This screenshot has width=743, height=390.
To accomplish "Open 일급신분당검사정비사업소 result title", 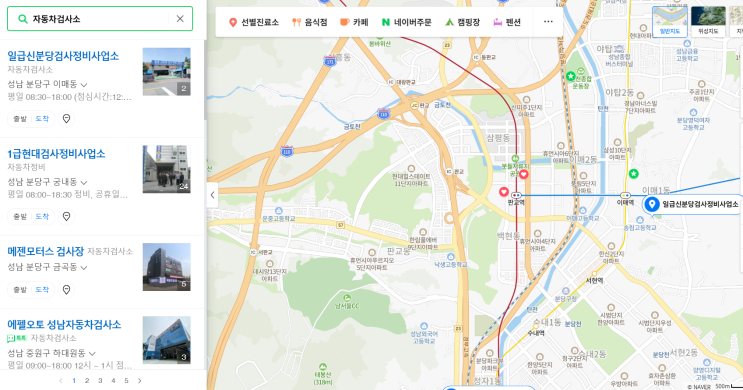I will (x=63, y=56).
